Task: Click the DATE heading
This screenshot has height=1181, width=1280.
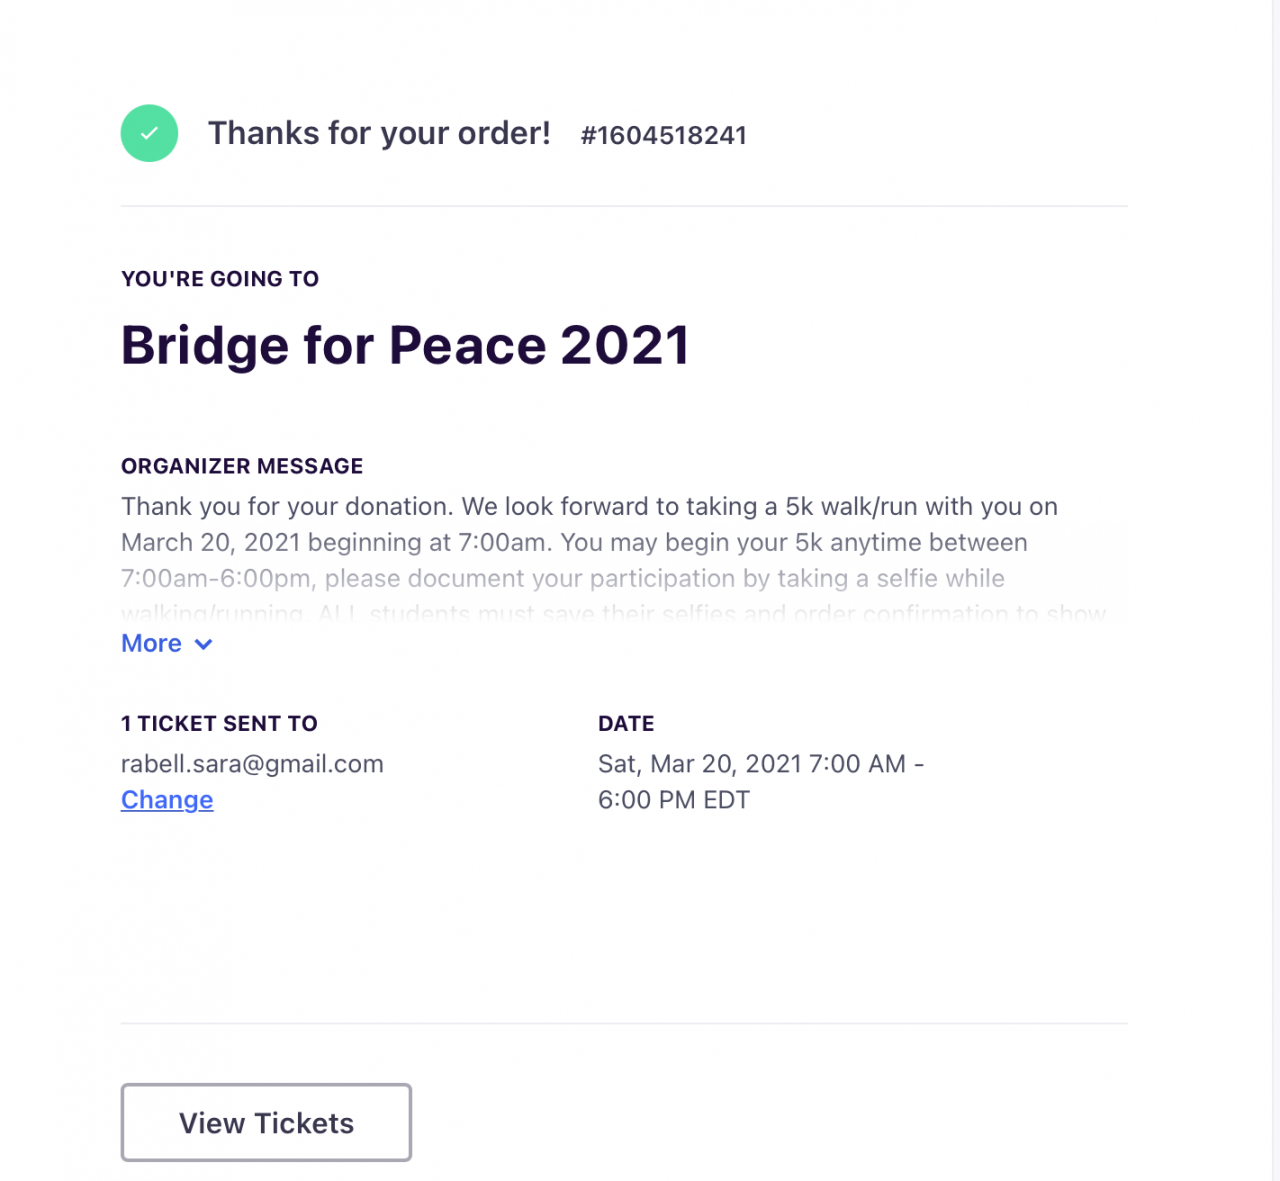Action: coord(626,723)
